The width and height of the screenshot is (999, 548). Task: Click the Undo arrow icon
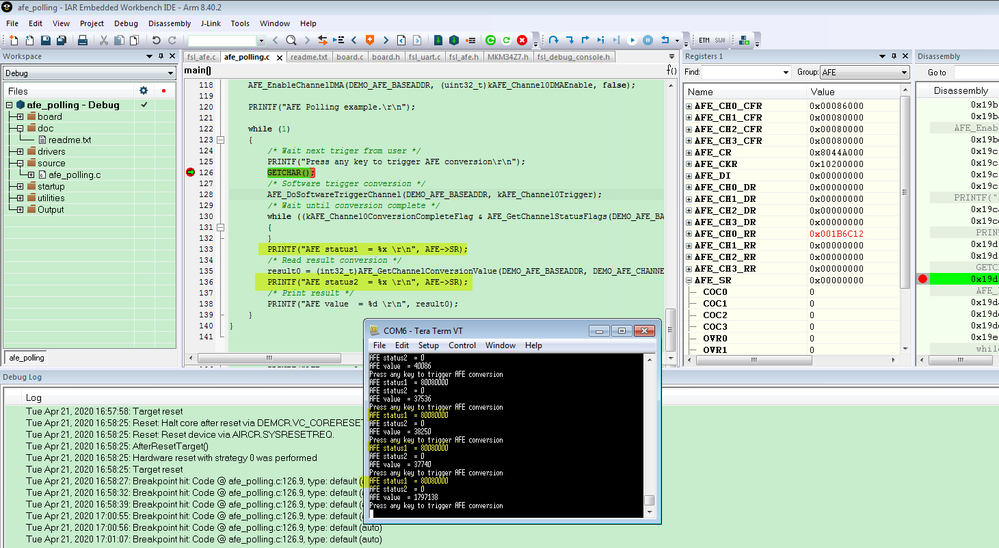tap(156, 40)
